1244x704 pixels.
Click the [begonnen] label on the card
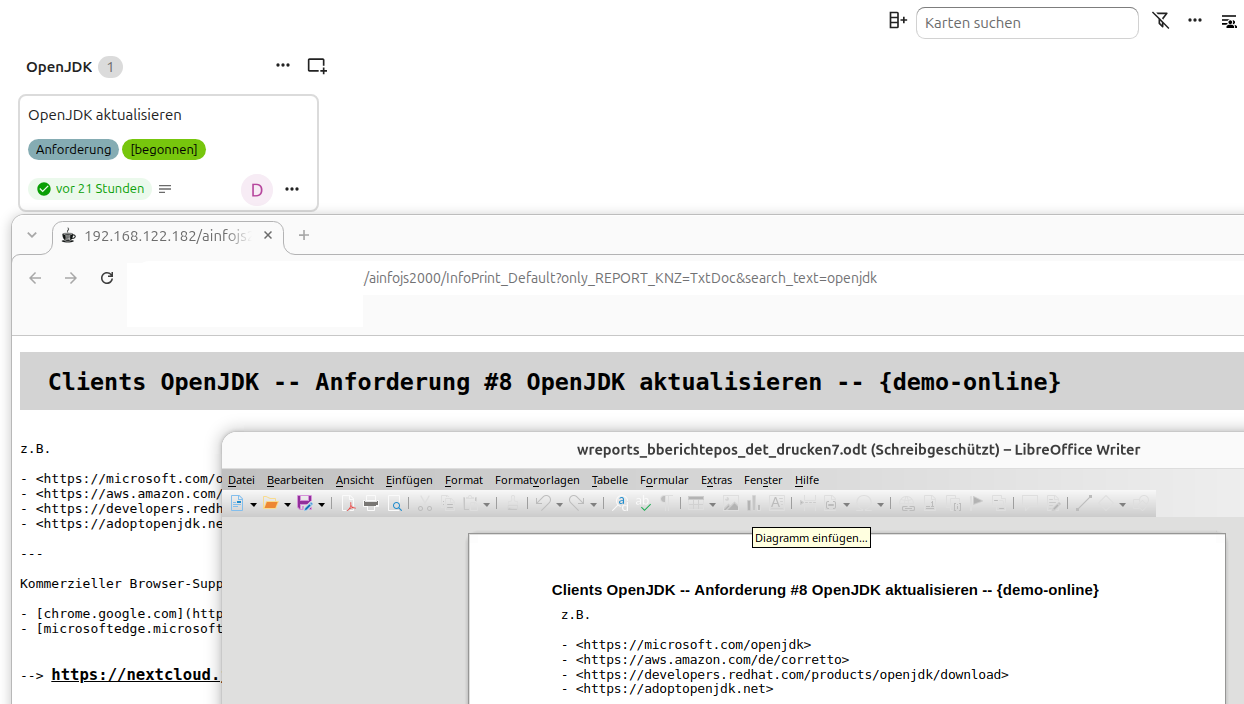point(164,150)
